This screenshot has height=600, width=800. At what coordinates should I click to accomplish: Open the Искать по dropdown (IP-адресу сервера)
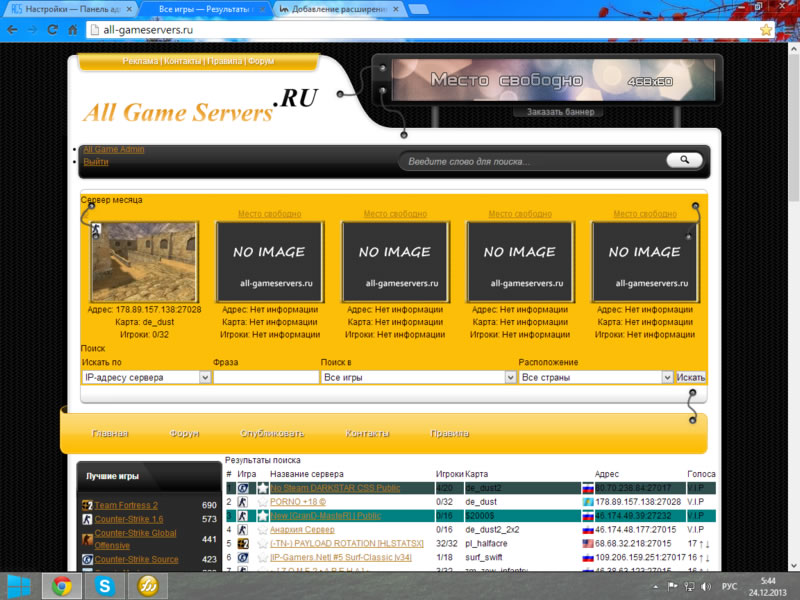click(146, 377)
